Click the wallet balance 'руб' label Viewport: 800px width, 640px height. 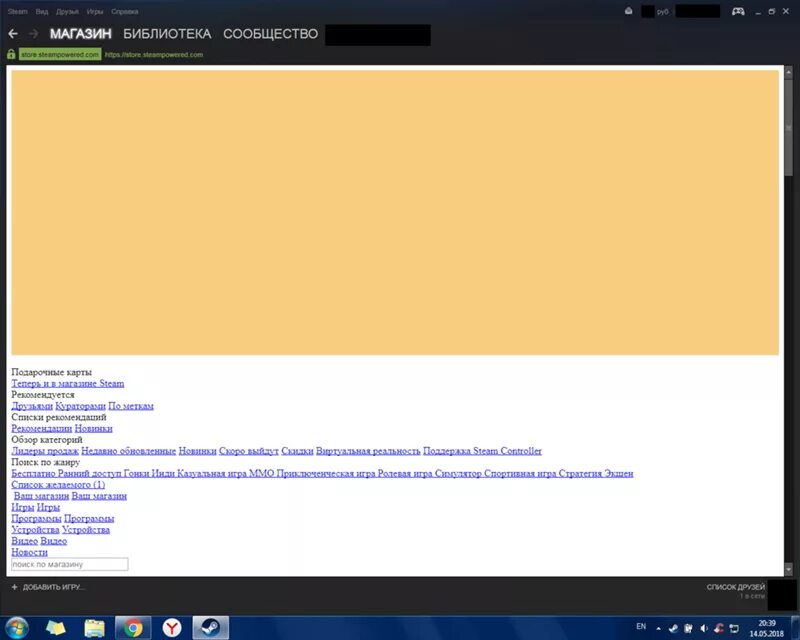[663, 11]
